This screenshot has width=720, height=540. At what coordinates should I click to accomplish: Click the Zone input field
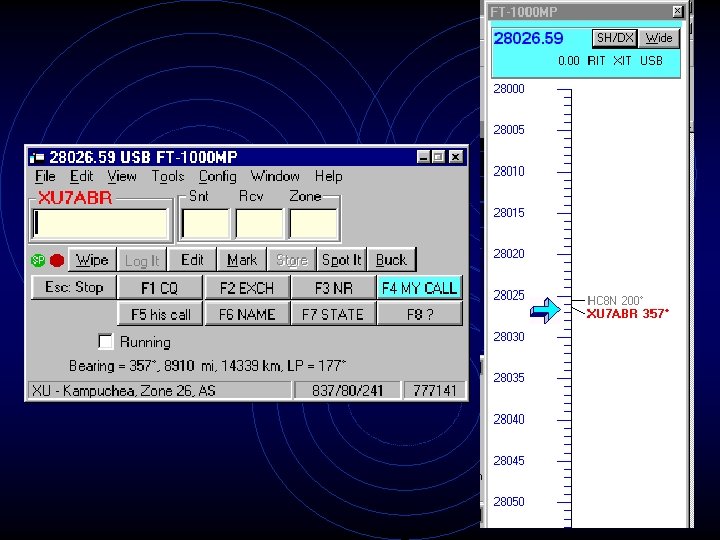pos(314,224)
